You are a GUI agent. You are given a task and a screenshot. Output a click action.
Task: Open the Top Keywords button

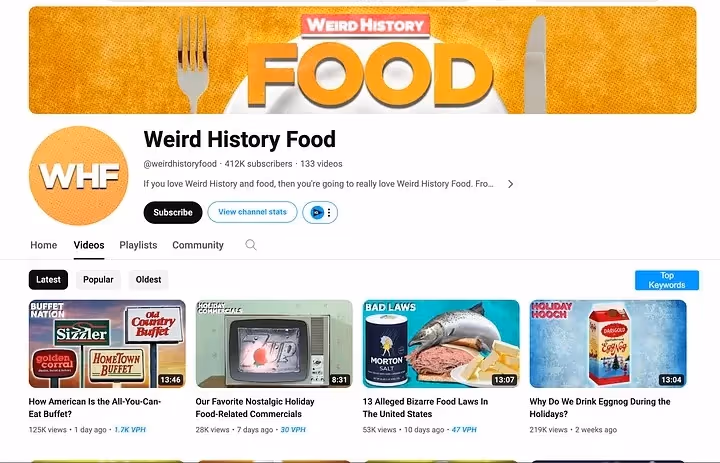[667, 280]
